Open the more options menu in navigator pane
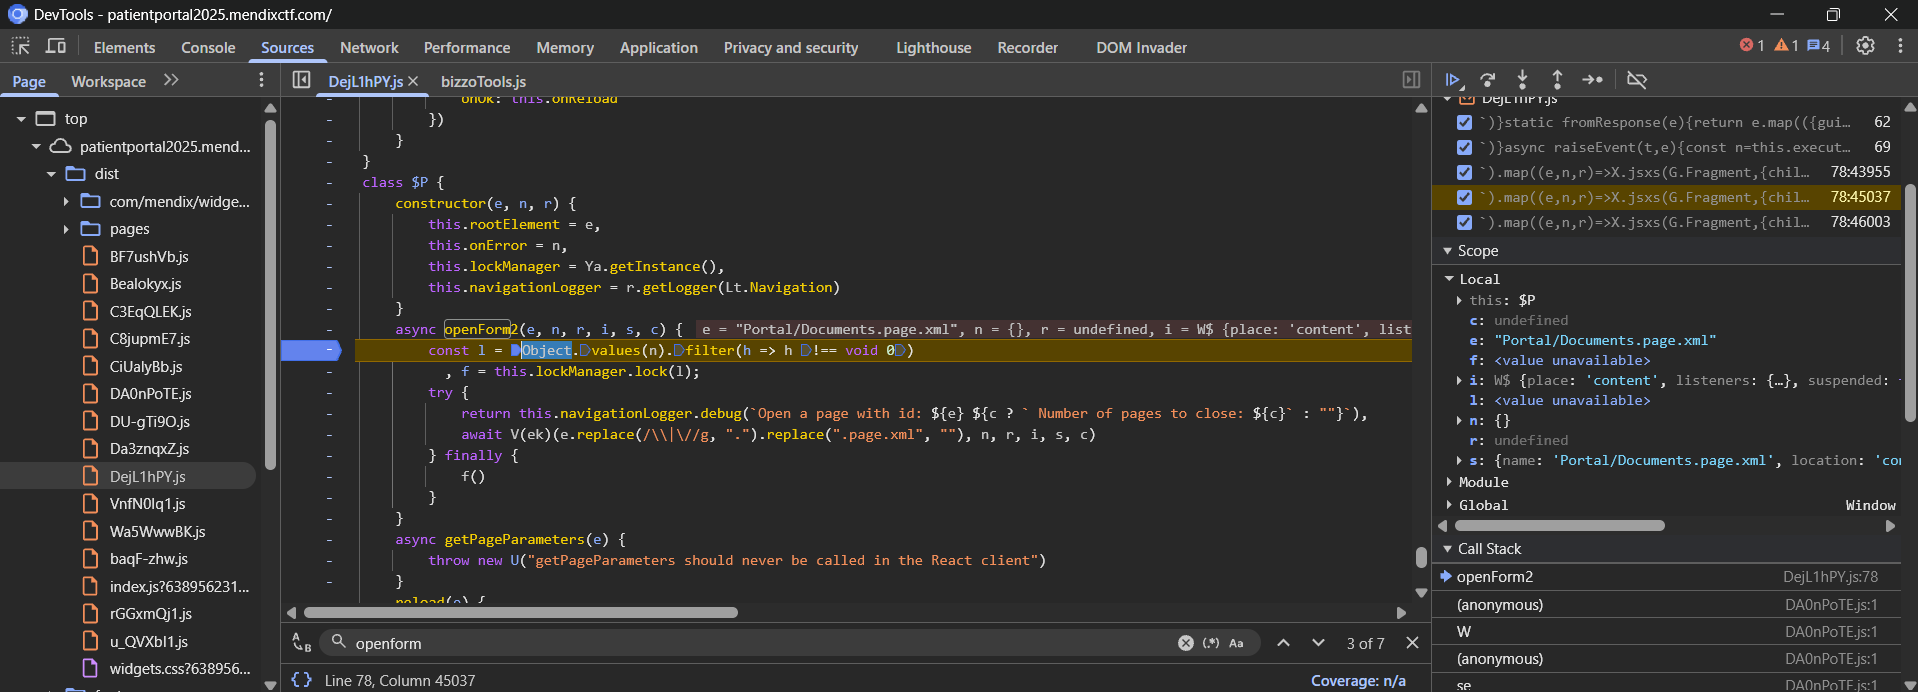Screen dimensions: 1918x692 click(261, 80)
